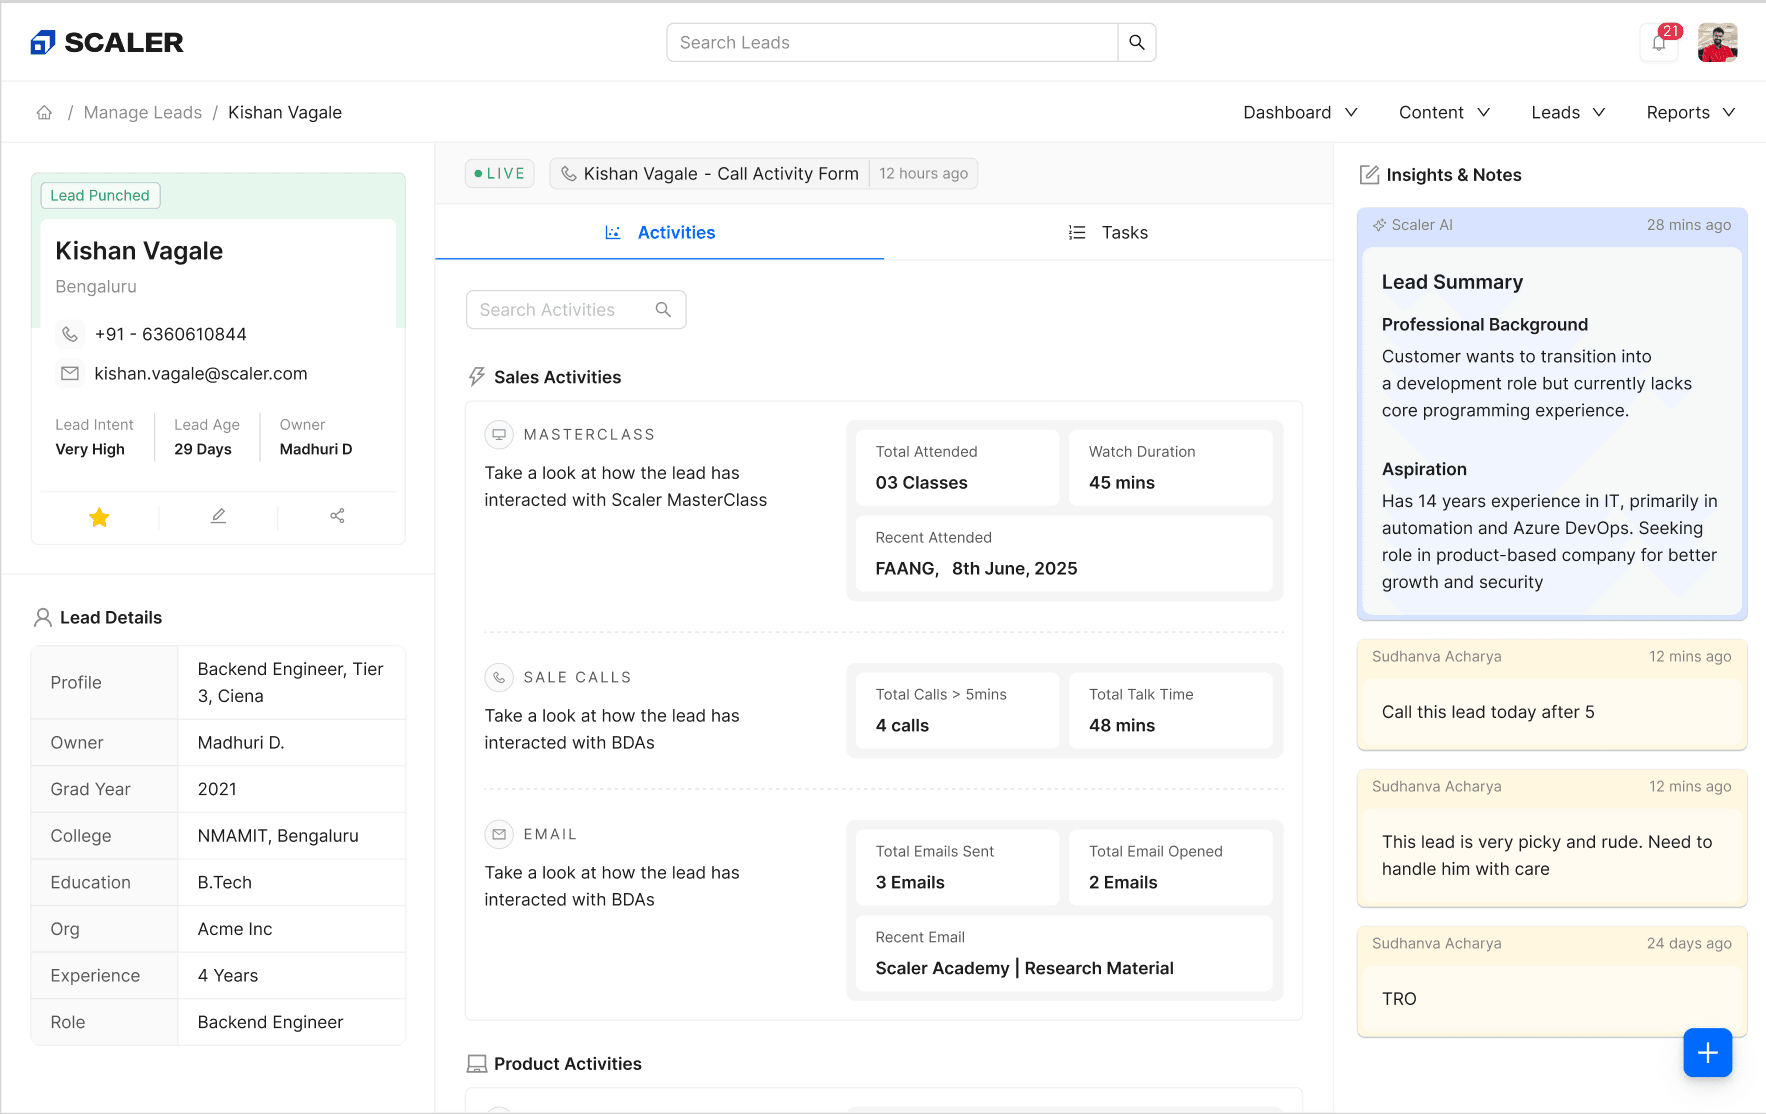Switch to the Activities tab
The width and height of the screenshot is (1766, 1114).
pos(660,232)
